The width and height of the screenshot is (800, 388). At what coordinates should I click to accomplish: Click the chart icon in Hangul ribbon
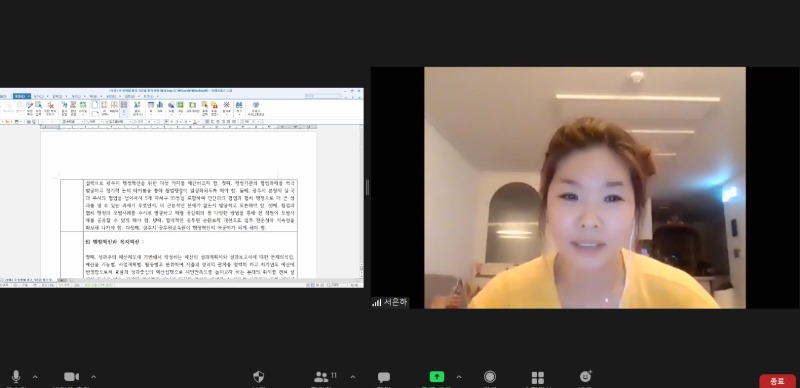coord(160,105)
